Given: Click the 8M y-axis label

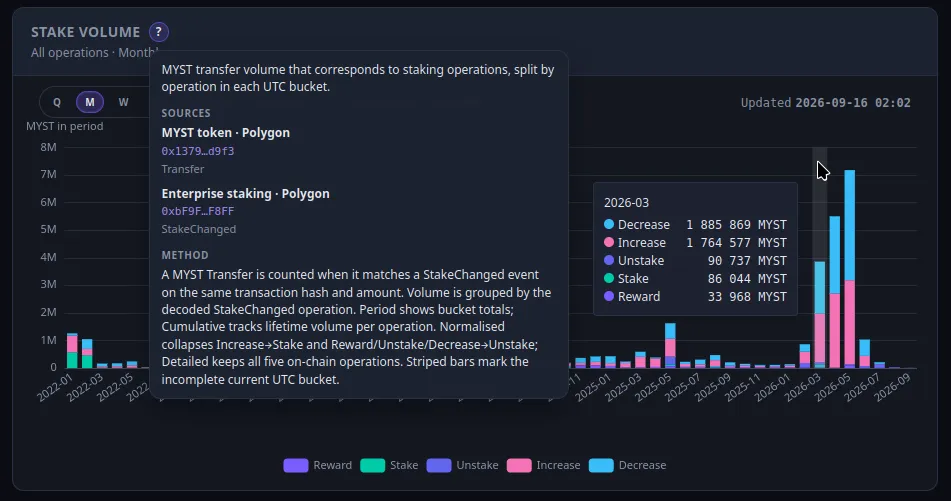Looking at the screenshot, I should (49, 147).
